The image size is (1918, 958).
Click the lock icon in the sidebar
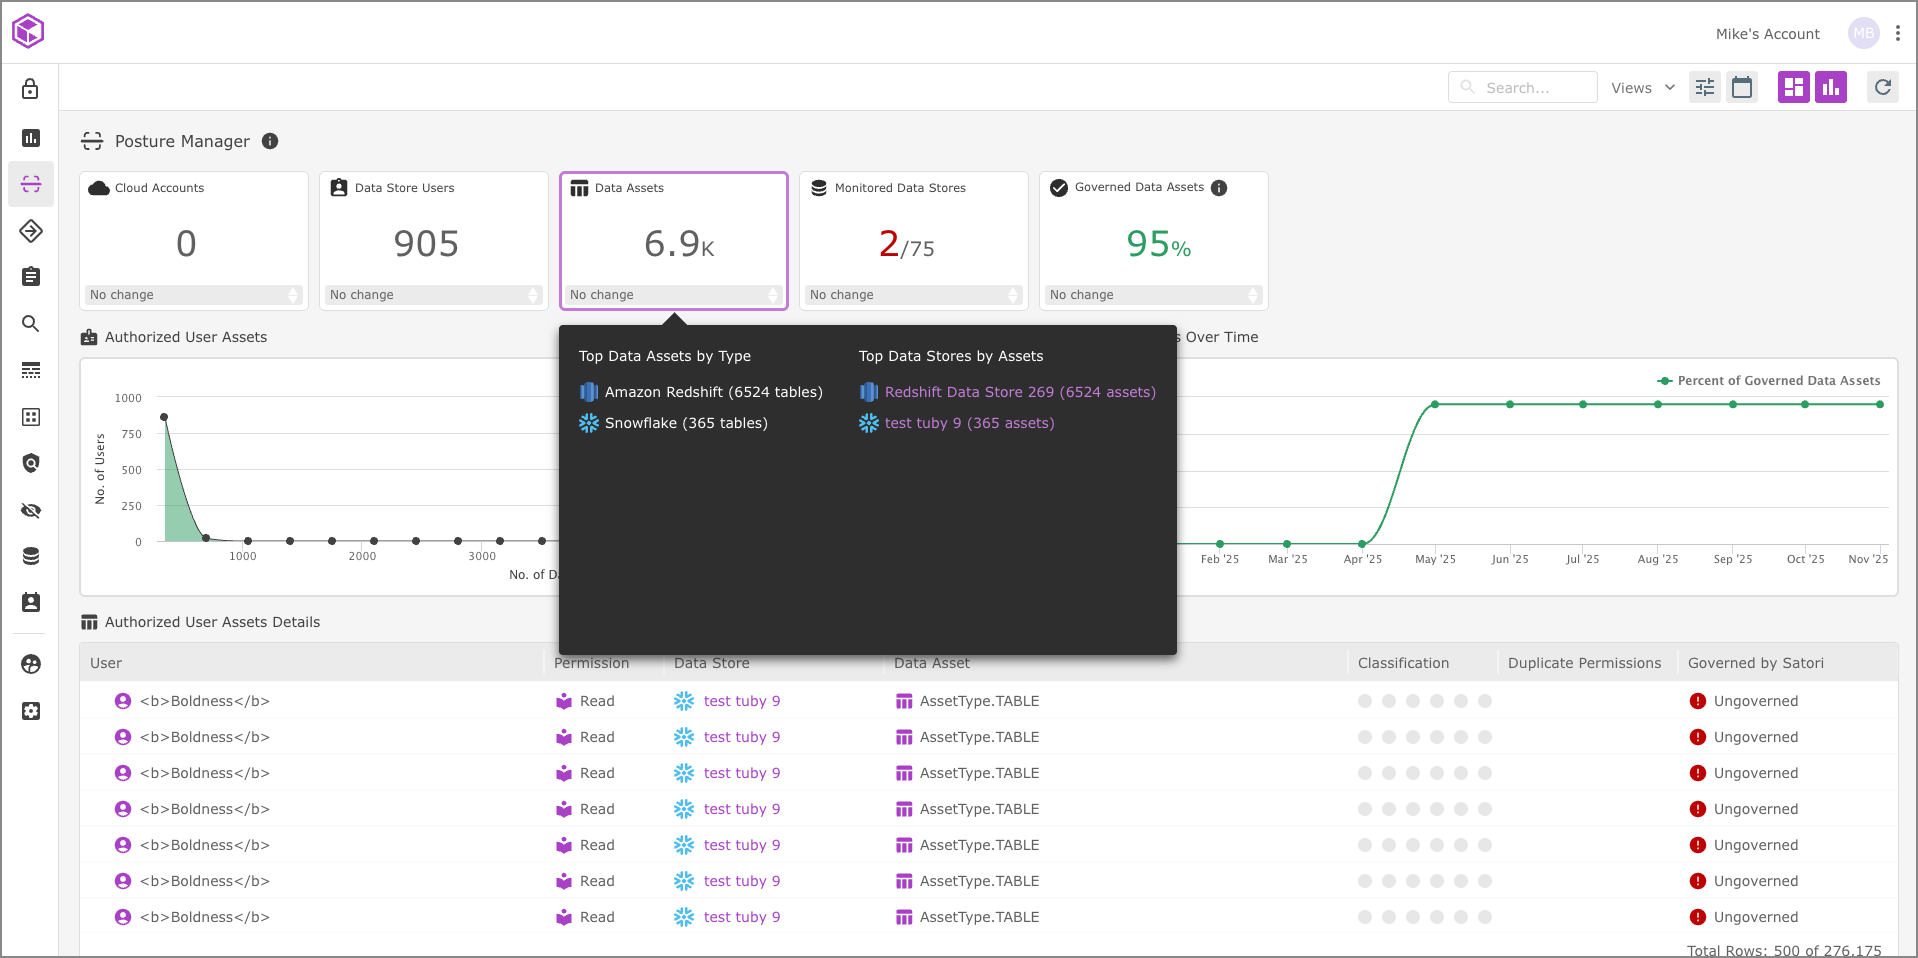coord(30,89)
